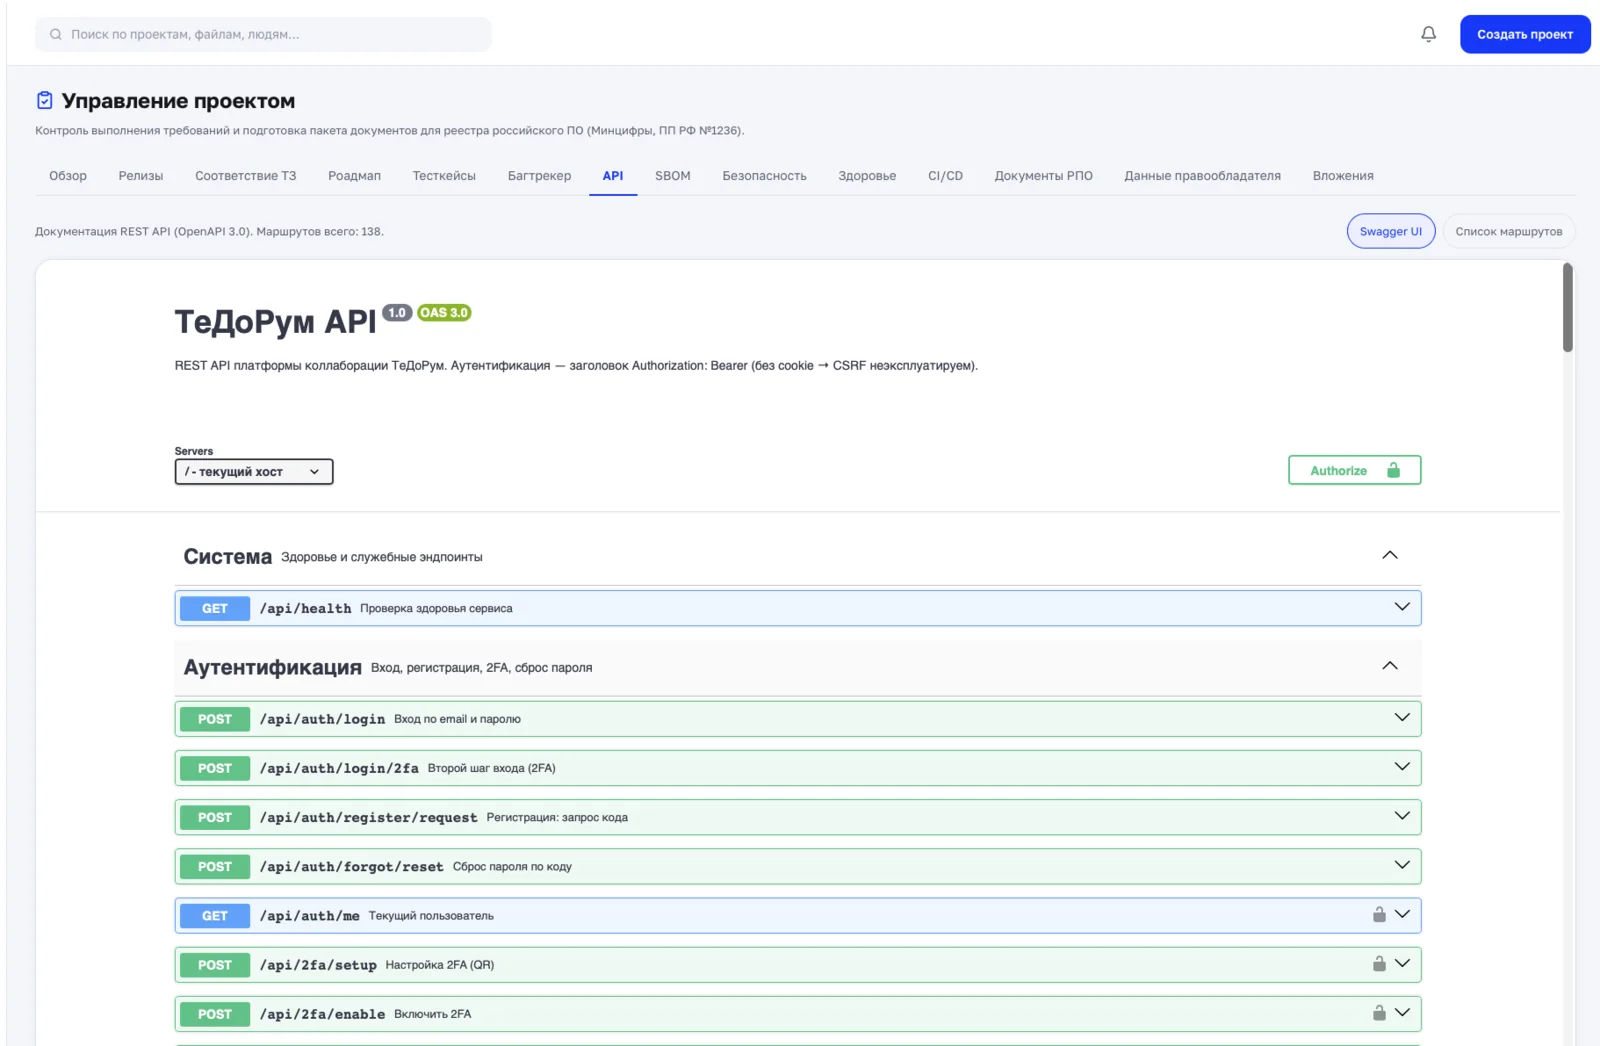Collapse the Аутентификация section
The height and width of the screenshot is (1046, 1600).
click(1390, 666)
